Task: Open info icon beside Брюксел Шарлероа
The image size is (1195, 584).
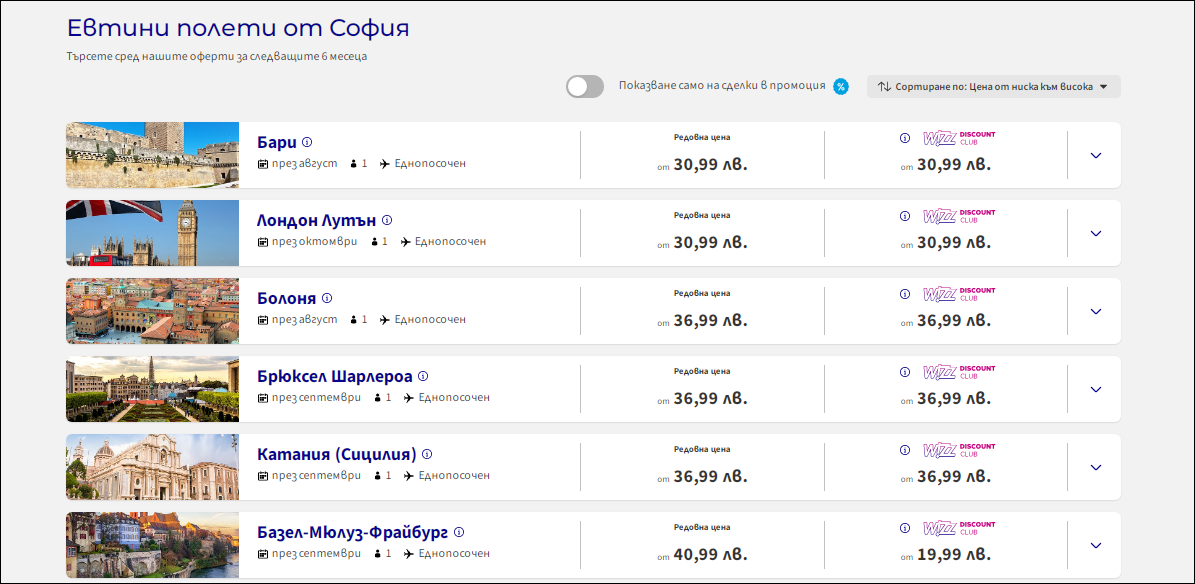Action: point(423,376)
